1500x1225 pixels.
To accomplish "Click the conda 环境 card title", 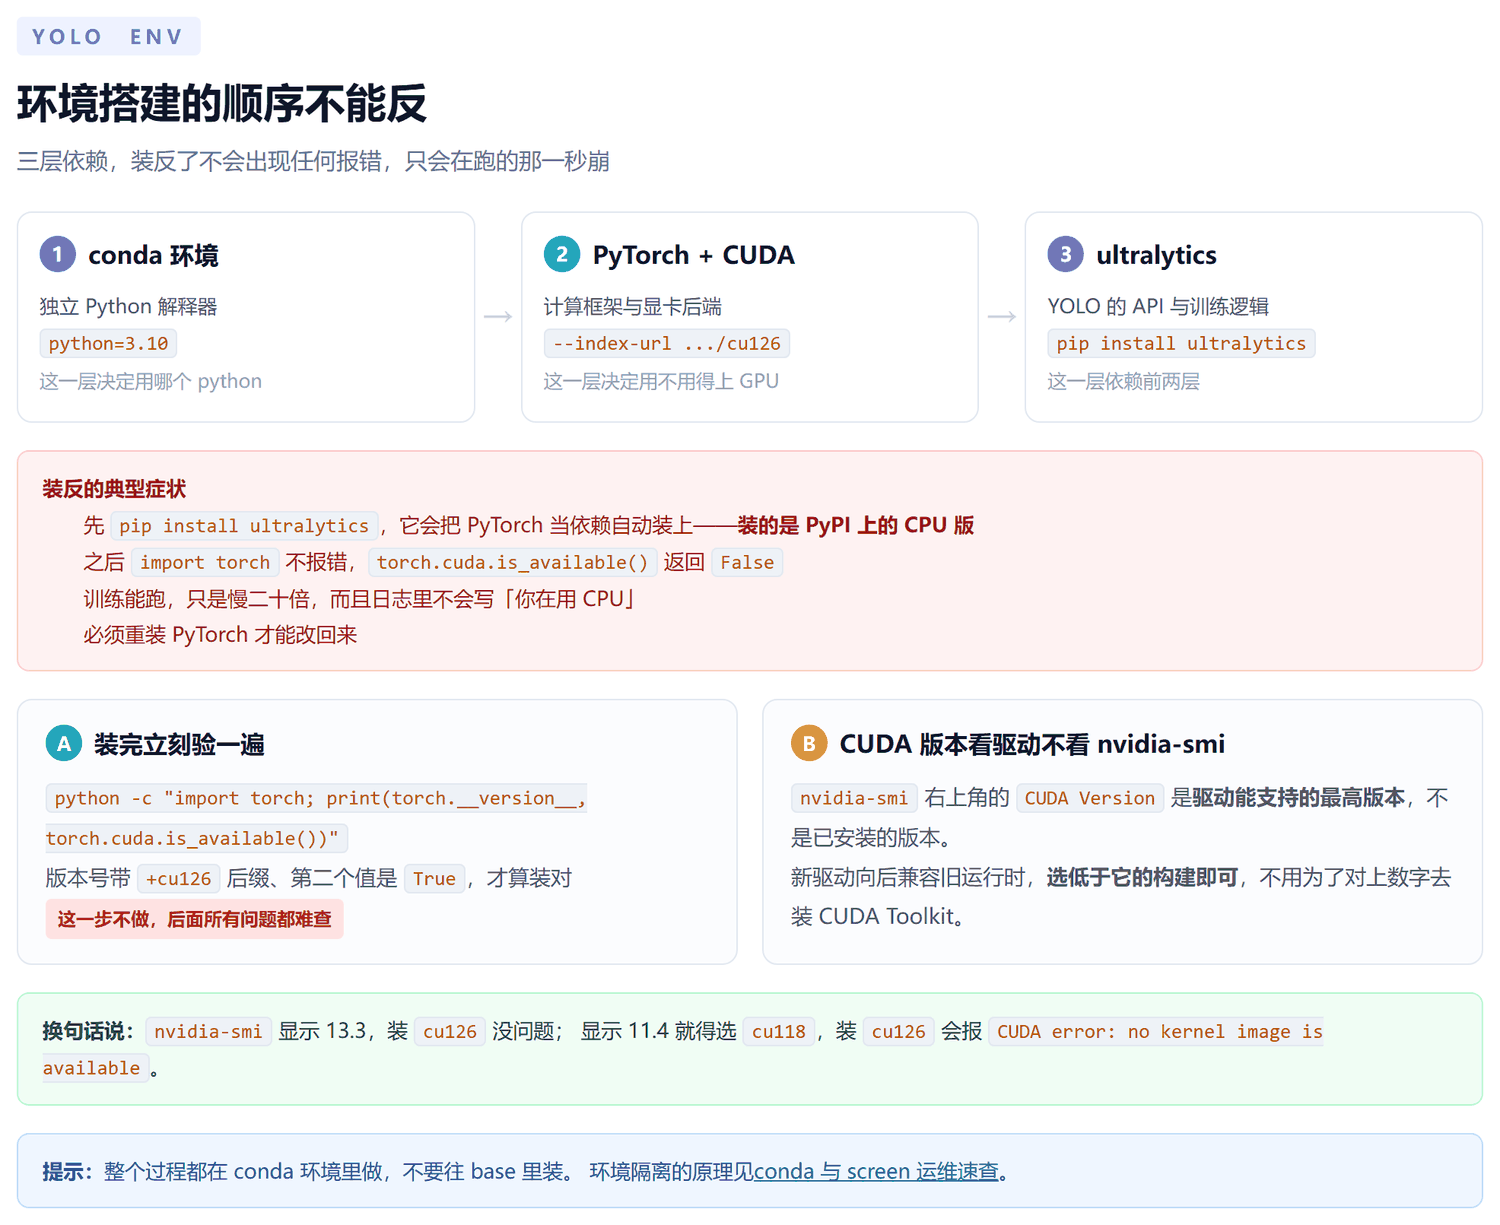I will point(153,255).
